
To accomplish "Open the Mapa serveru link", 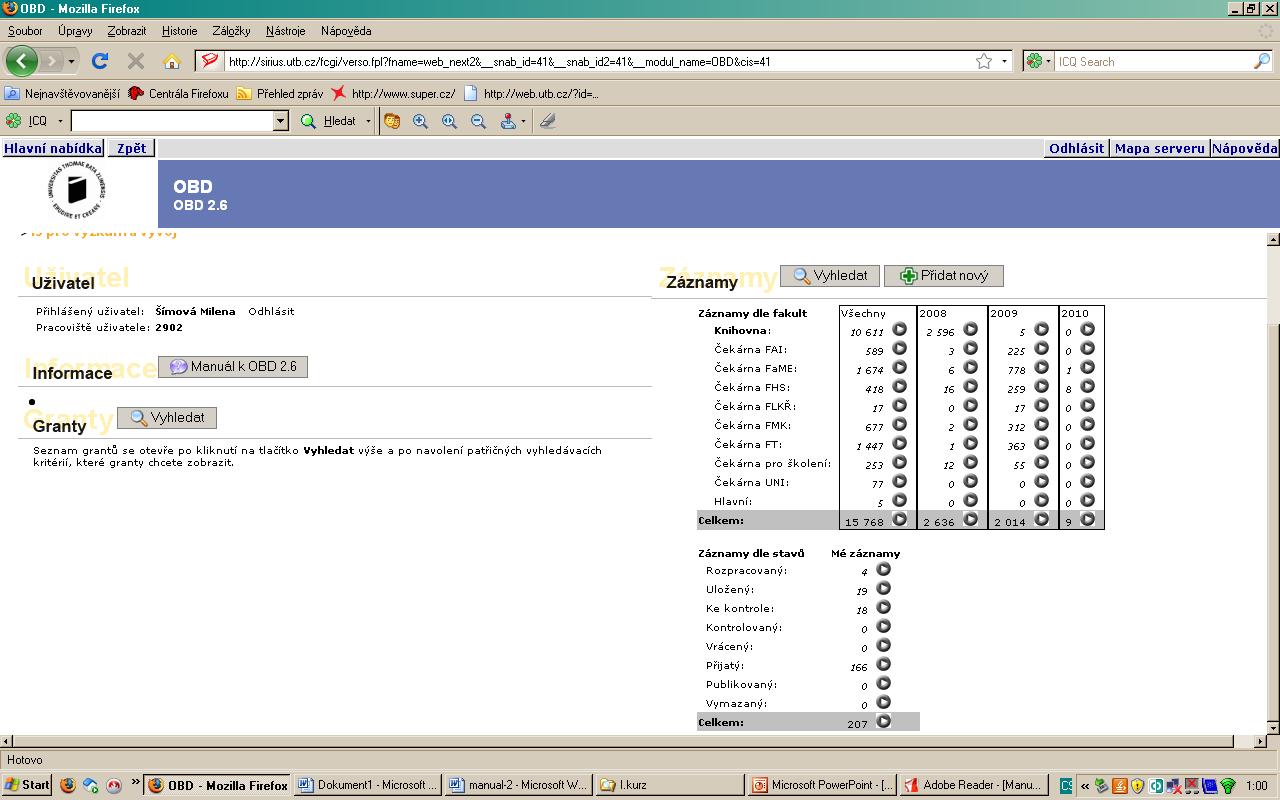I will coord(1159,148).
